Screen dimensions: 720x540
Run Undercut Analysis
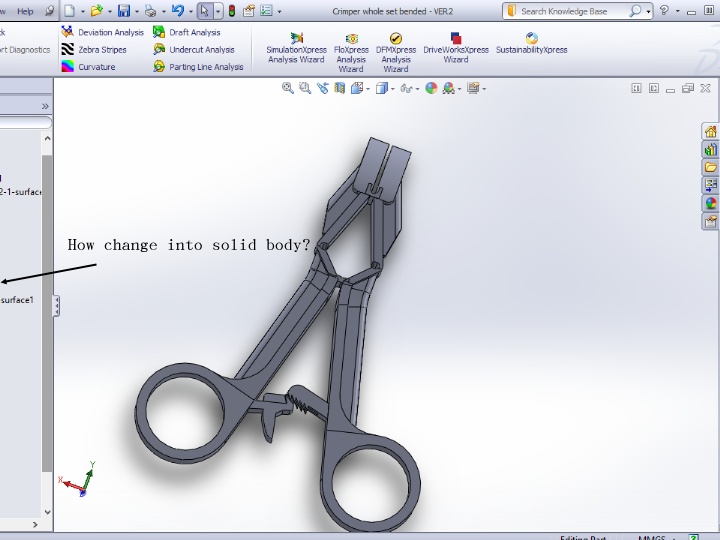tap(193, 50)
